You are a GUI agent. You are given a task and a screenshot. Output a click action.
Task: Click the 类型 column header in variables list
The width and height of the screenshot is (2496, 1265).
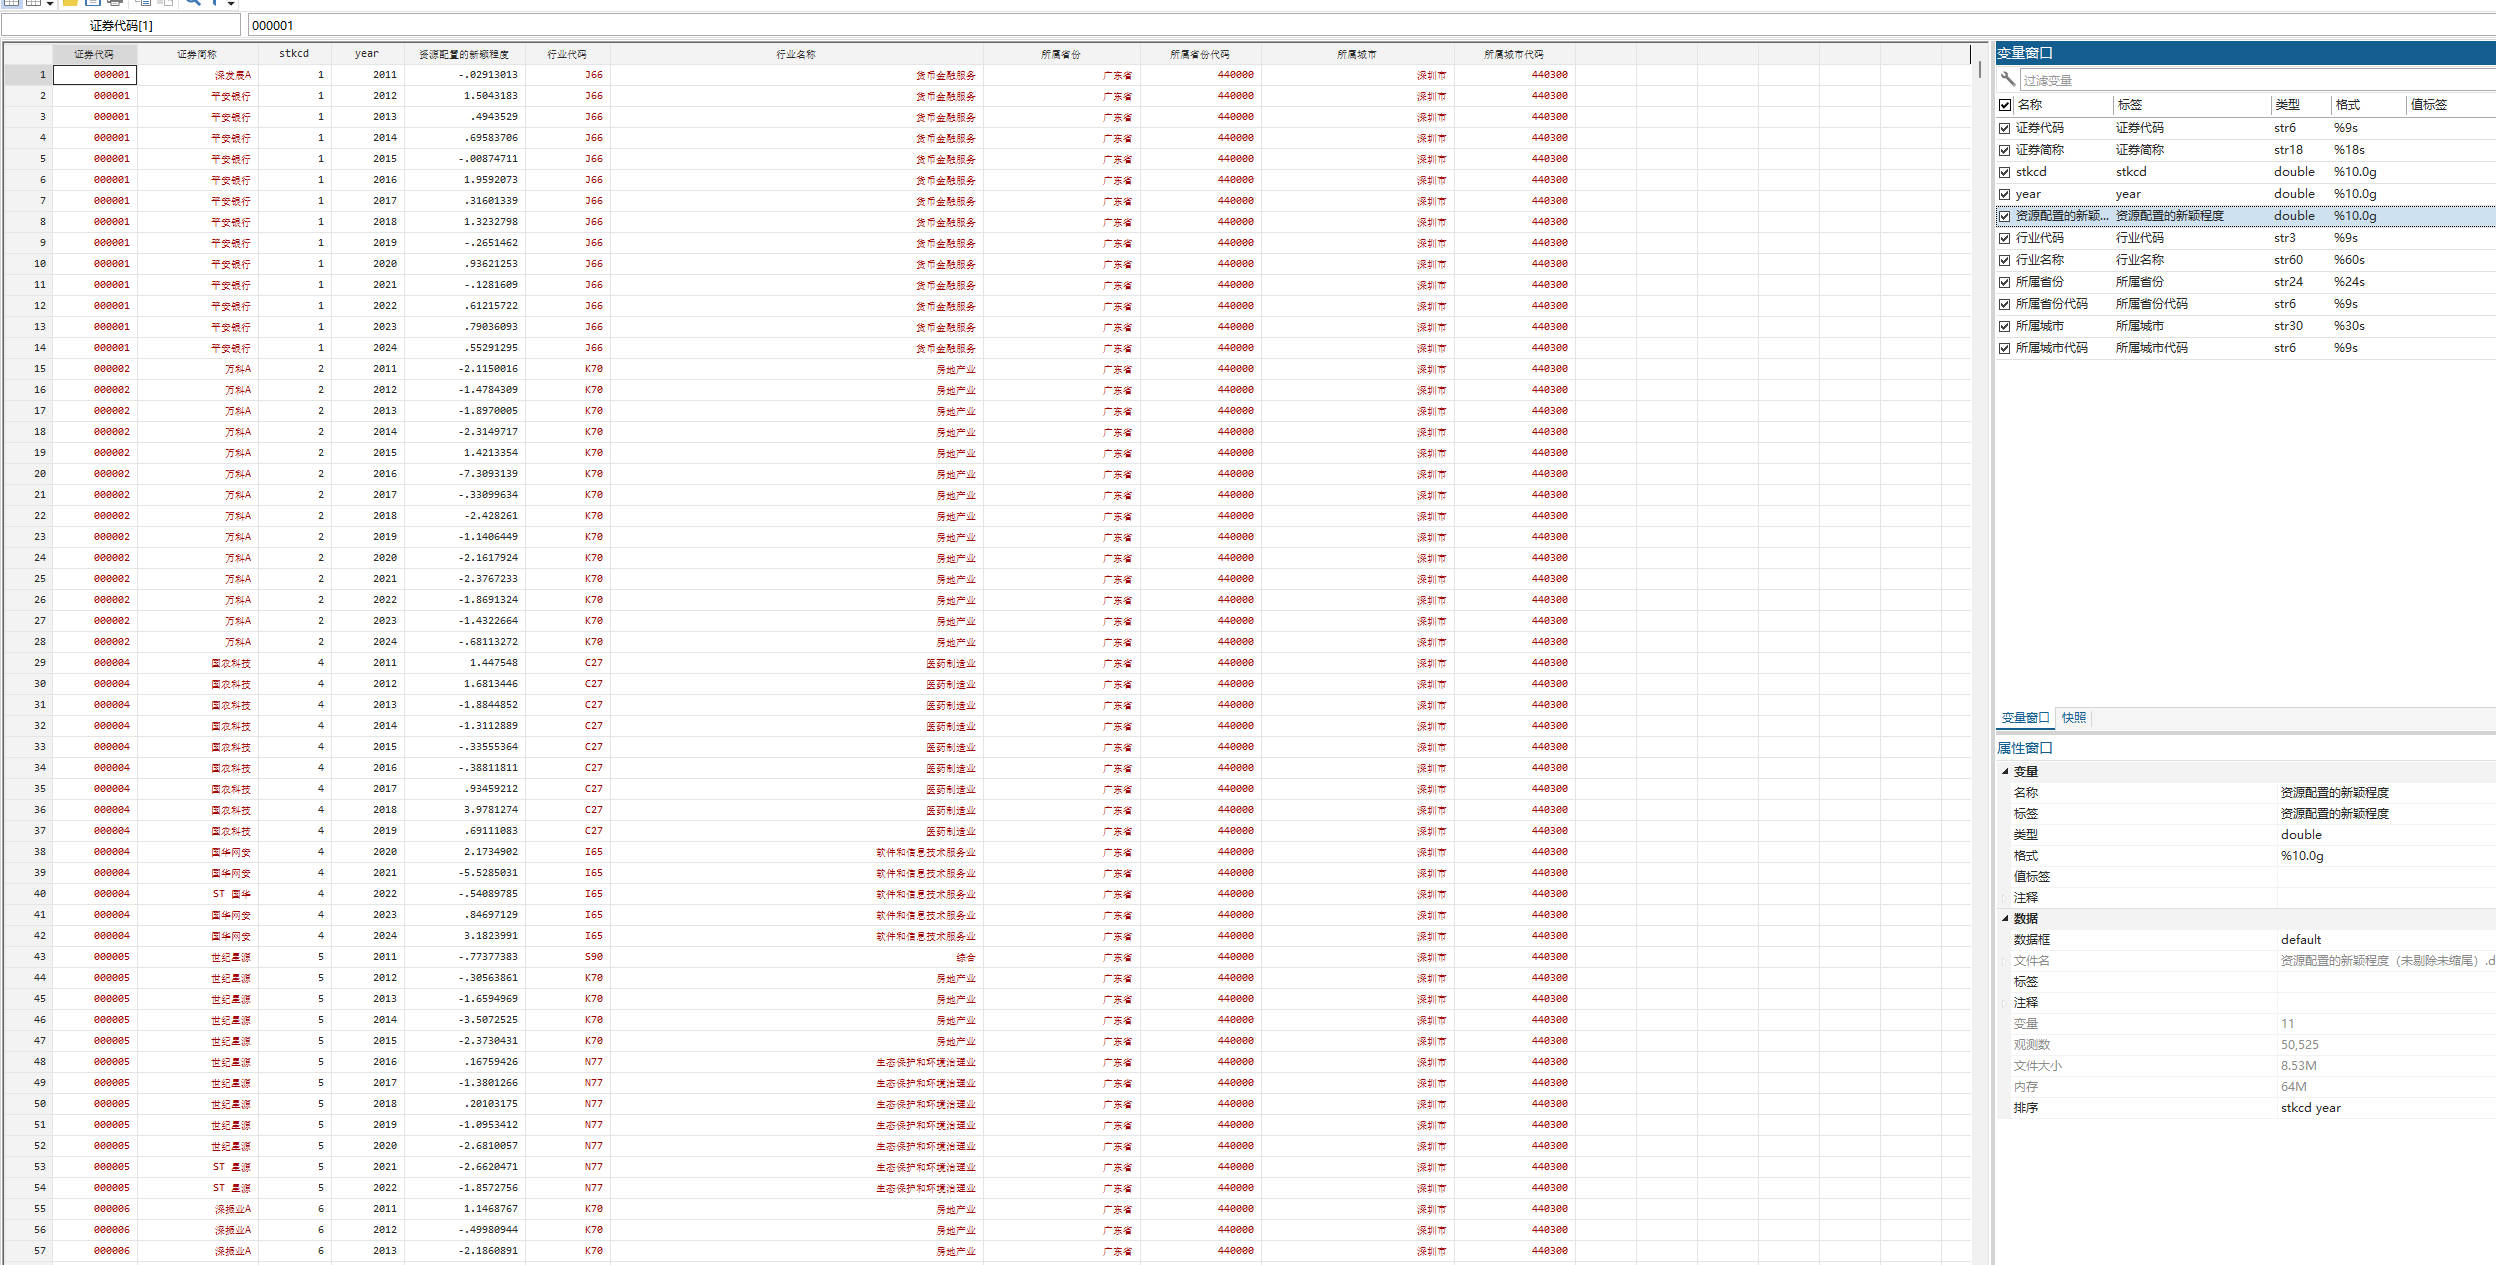(x=2287, y=105)
